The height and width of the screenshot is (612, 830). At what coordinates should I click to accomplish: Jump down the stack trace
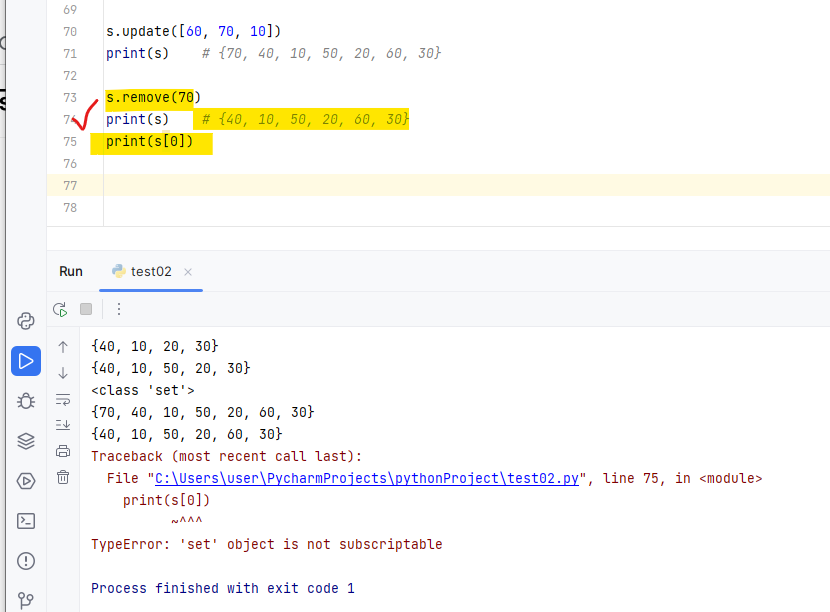[63, 373]
